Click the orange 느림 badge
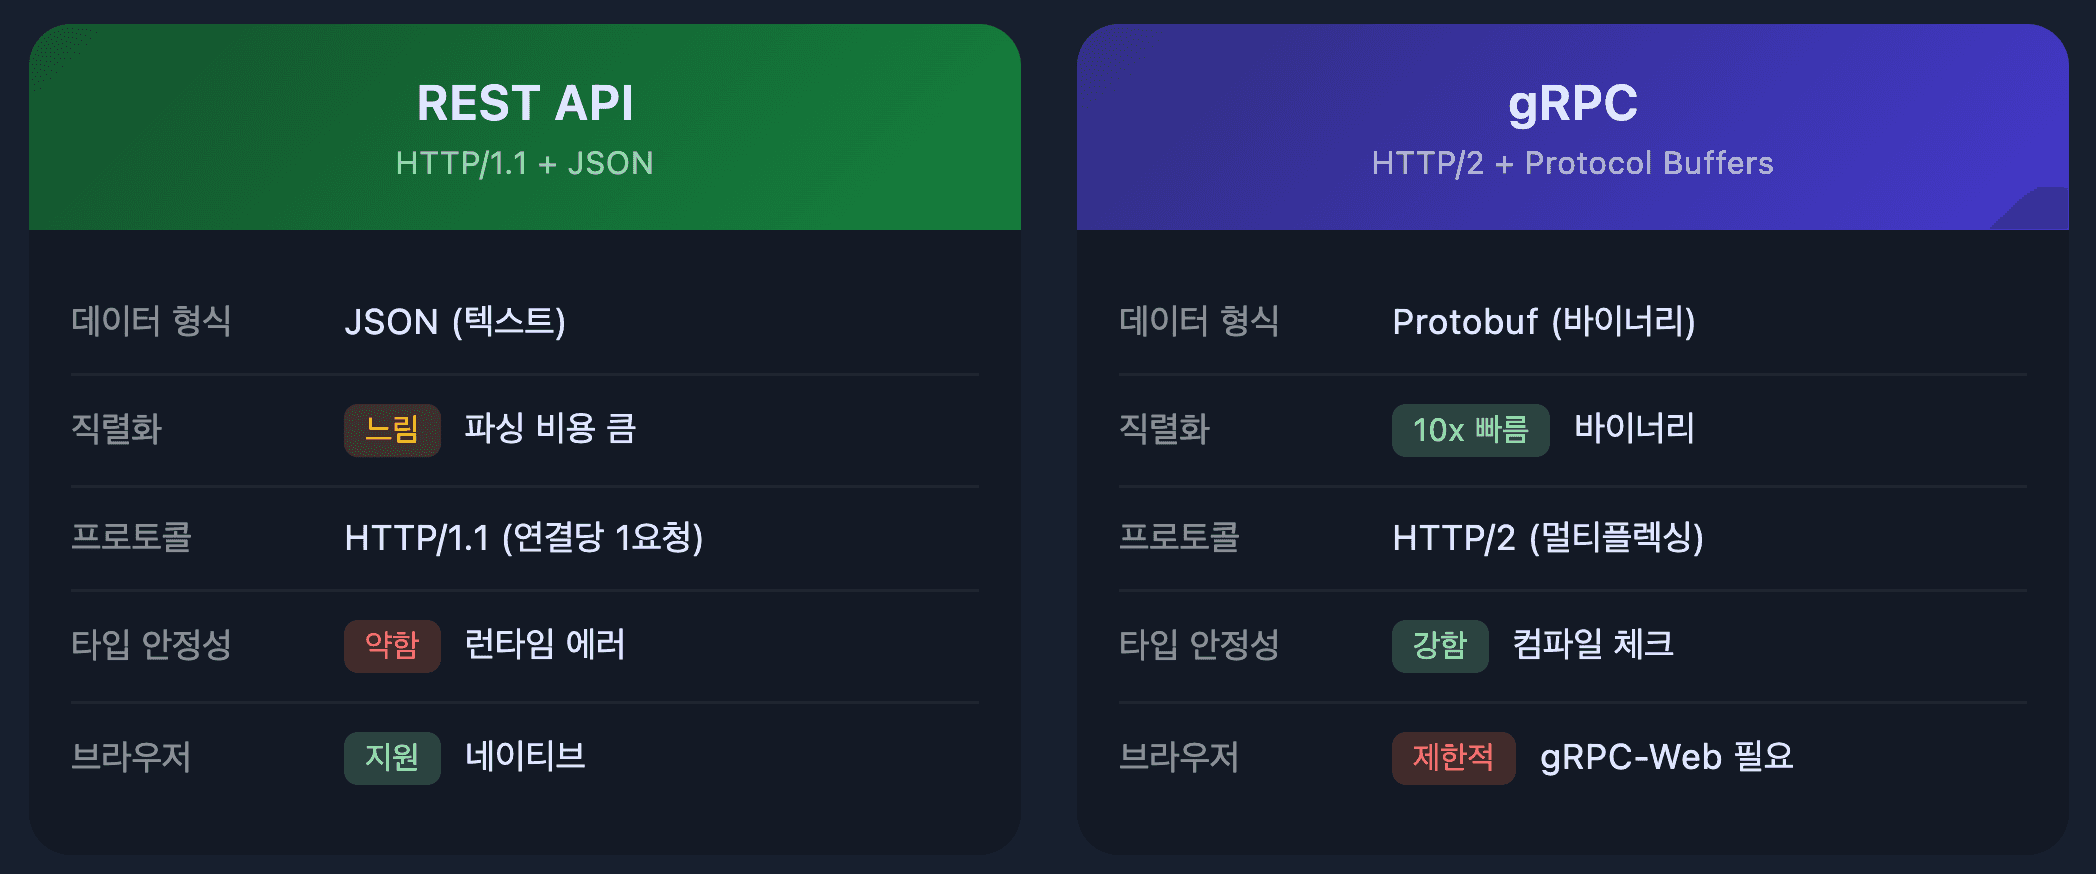This screenshot has width=2096, height=874. (392, 430)
